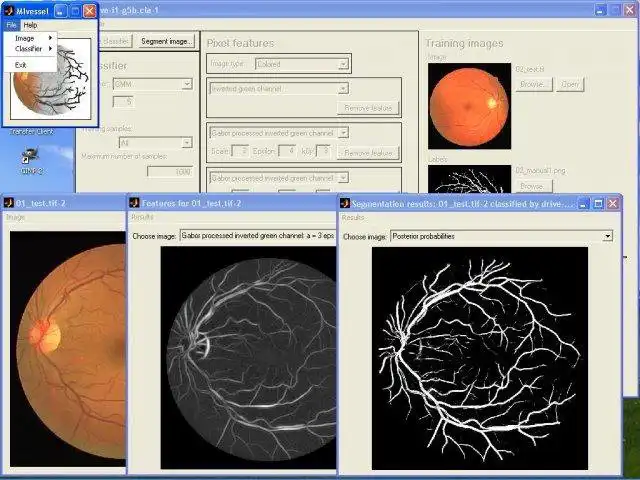
Task: Click Browse... for the labels image
Action: (534, 186)
